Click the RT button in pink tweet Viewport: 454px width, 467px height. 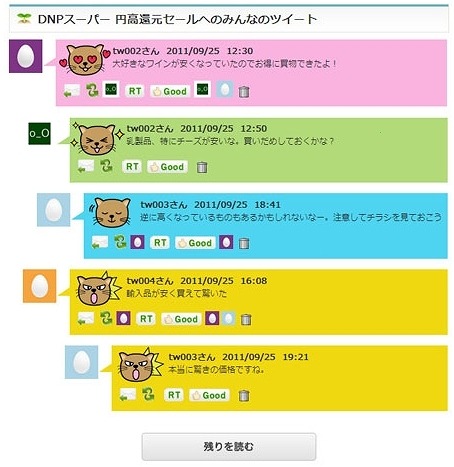[x=135, y=91]
